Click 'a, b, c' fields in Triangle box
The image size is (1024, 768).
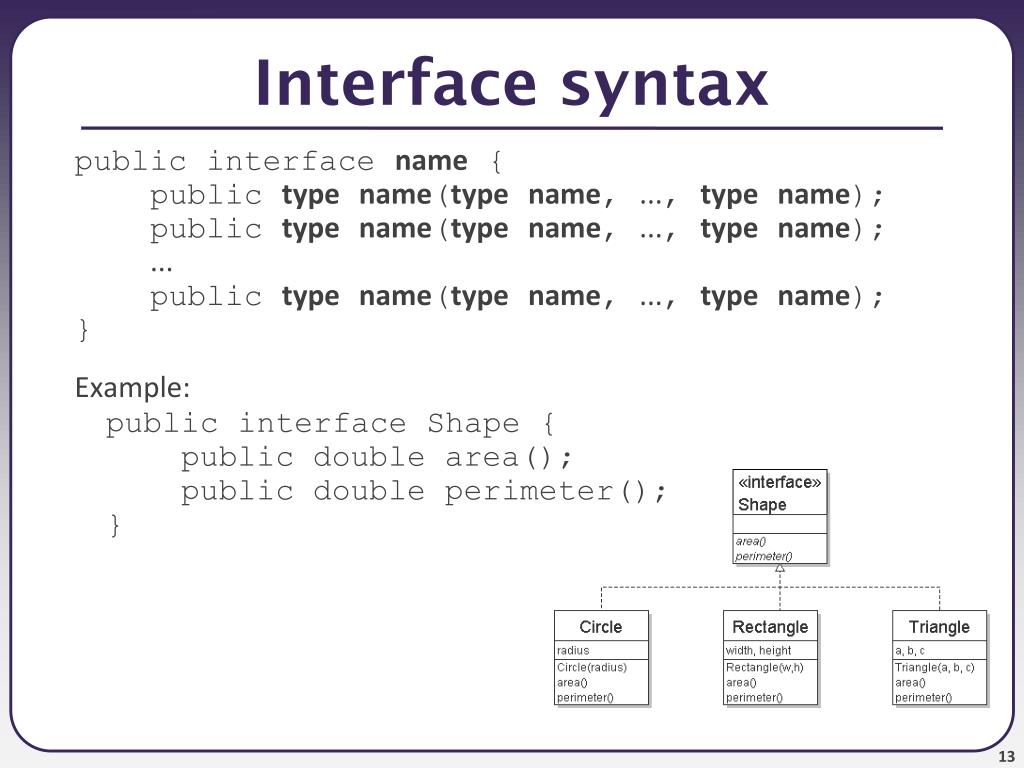click(x=910, y=650)
